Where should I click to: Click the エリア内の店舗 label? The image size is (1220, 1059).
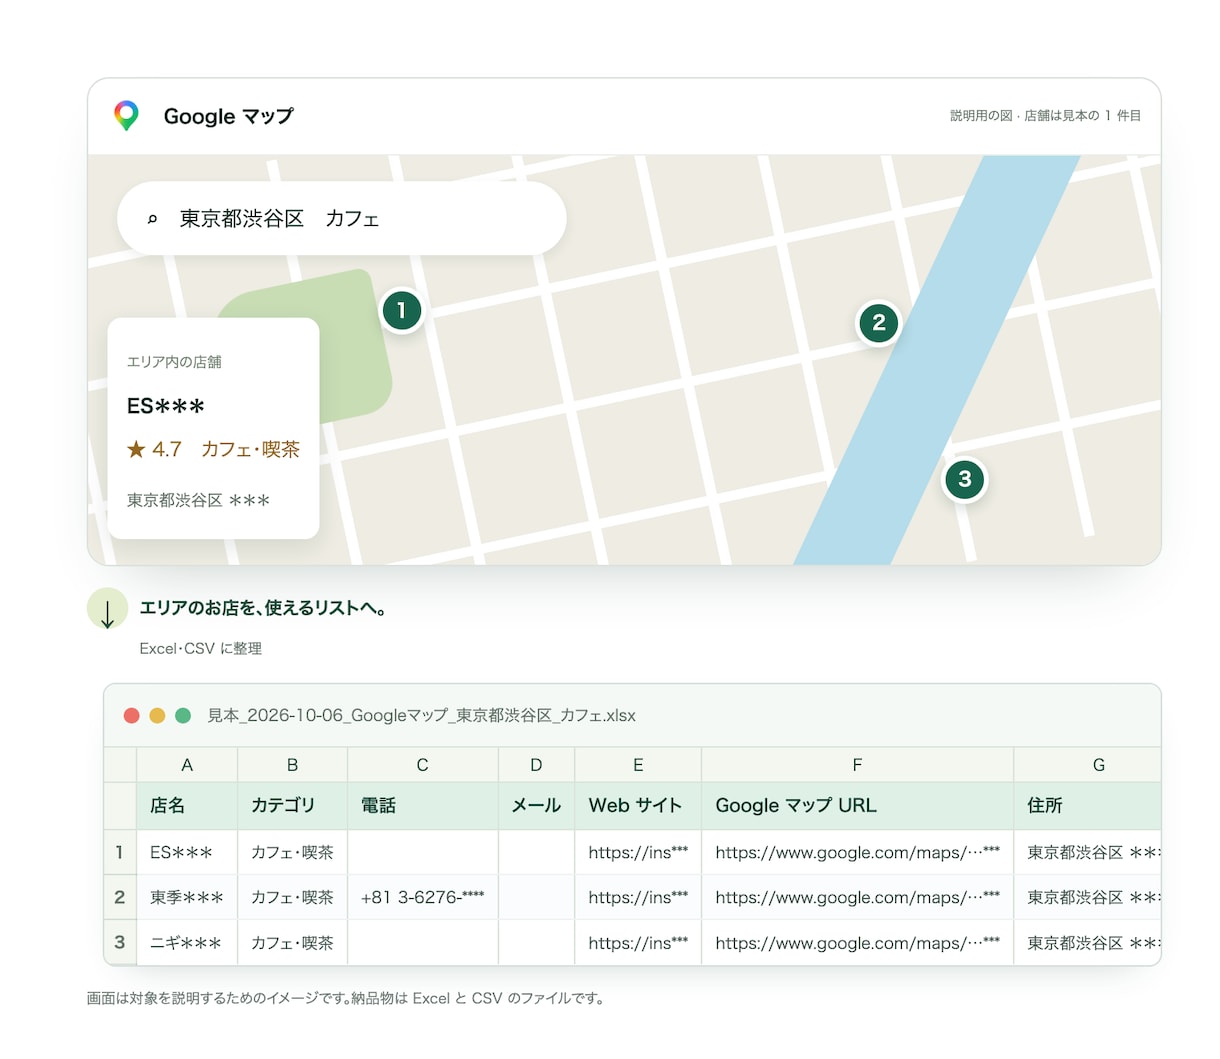(174, 362)
